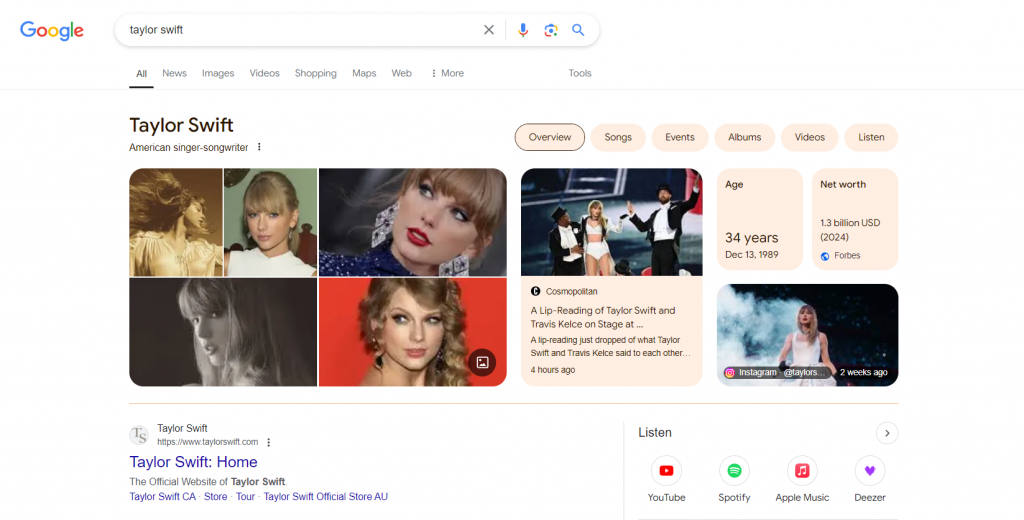The height and width of the screenshot is (520, 1024).
Task: Open options beside American singer-songwriter
Action: 259,147
